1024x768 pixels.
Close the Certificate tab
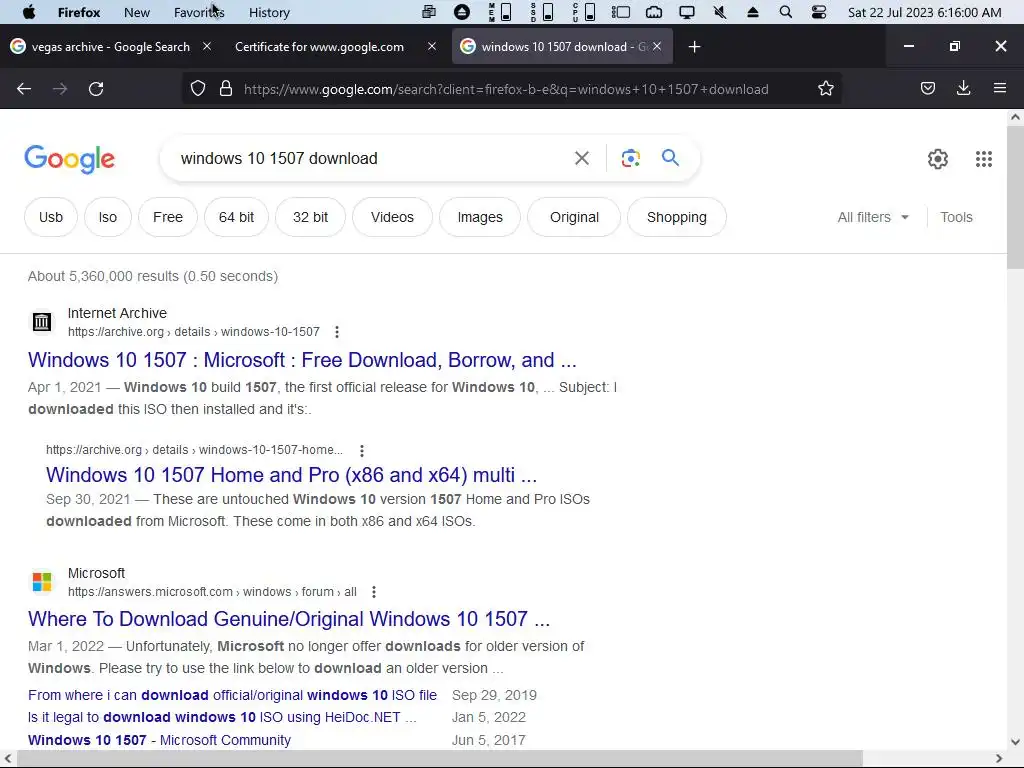(432, 46)
